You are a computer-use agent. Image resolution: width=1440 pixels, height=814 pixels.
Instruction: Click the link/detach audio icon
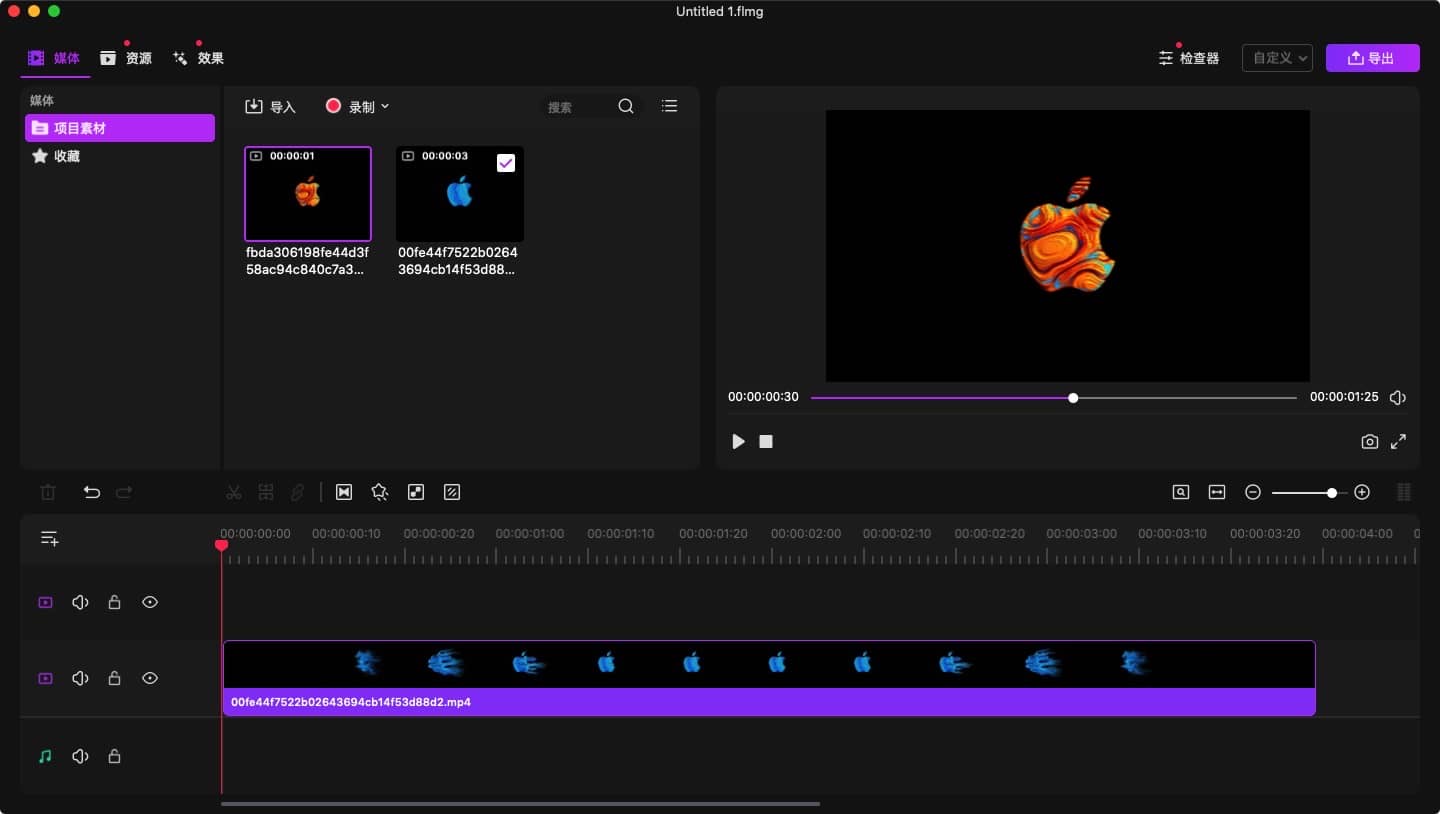click(x=297, y=492)
